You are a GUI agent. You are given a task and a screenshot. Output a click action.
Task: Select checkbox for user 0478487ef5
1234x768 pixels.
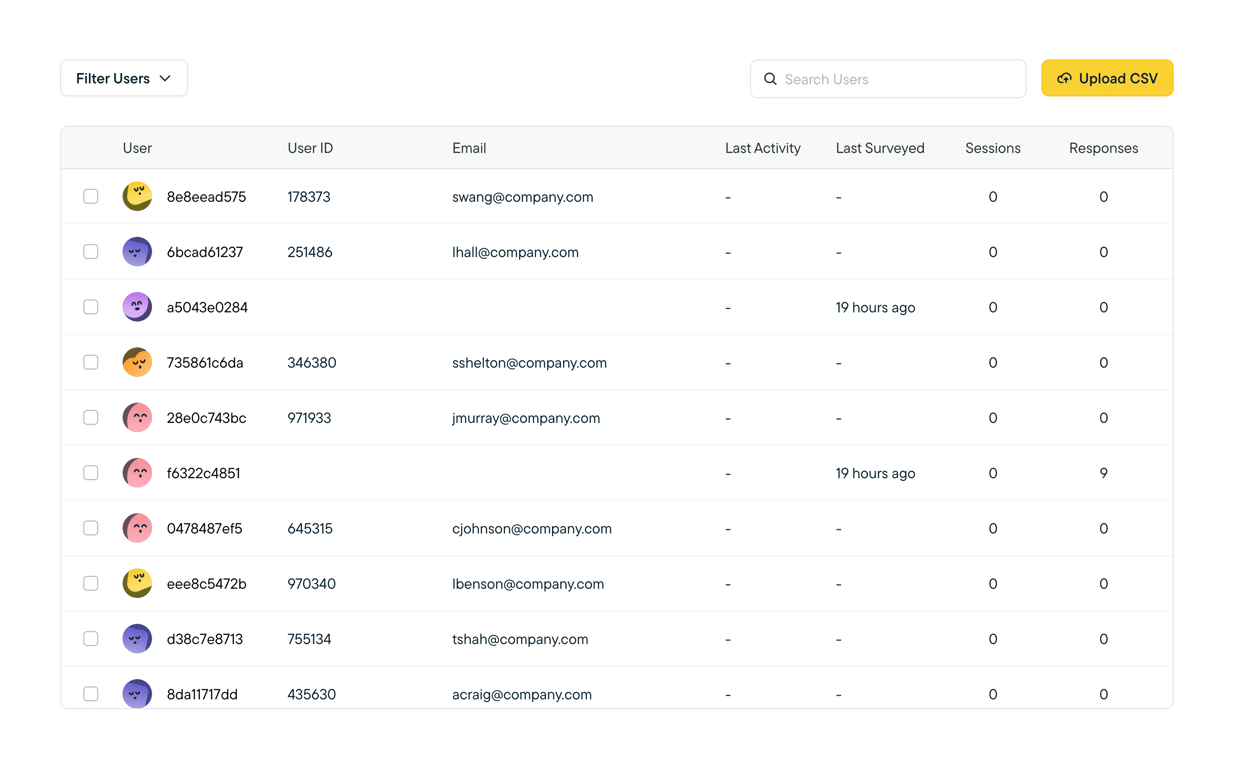[91, 528]
